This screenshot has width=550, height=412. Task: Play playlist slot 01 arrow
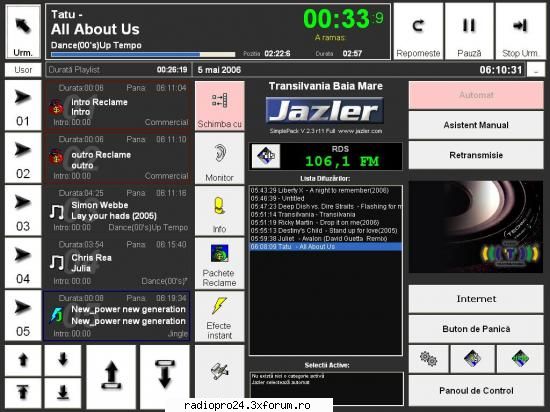tap(23, 105)
